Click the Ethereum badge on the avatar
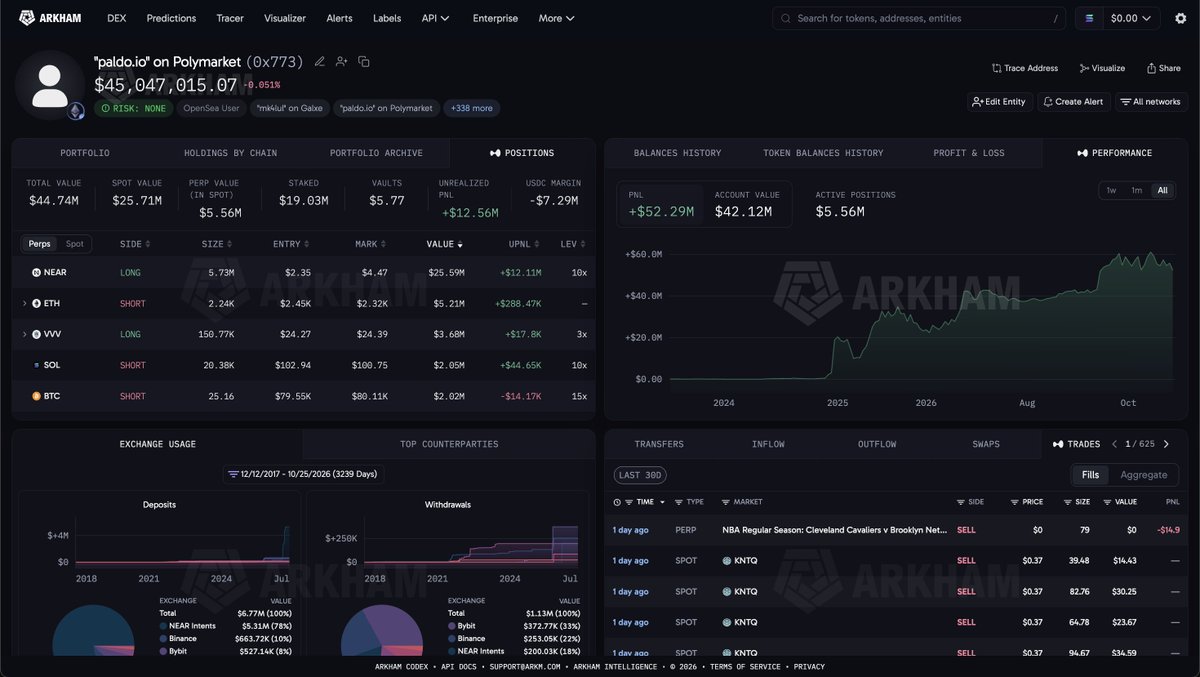This screenshot has width=1200, height=677. tap(76, 111)
